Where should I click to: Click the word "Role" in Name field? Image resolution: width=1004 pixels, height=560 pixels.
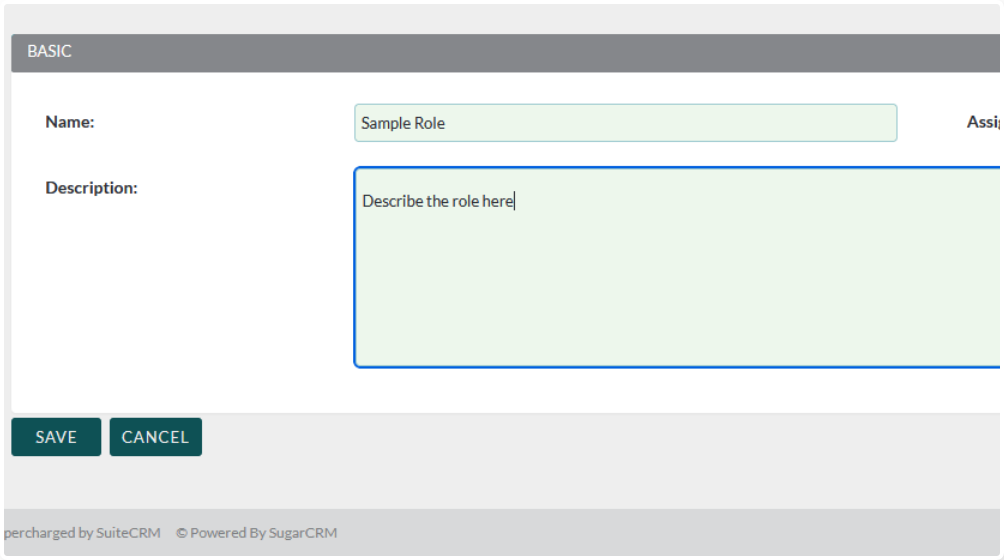tap(430, 123)
